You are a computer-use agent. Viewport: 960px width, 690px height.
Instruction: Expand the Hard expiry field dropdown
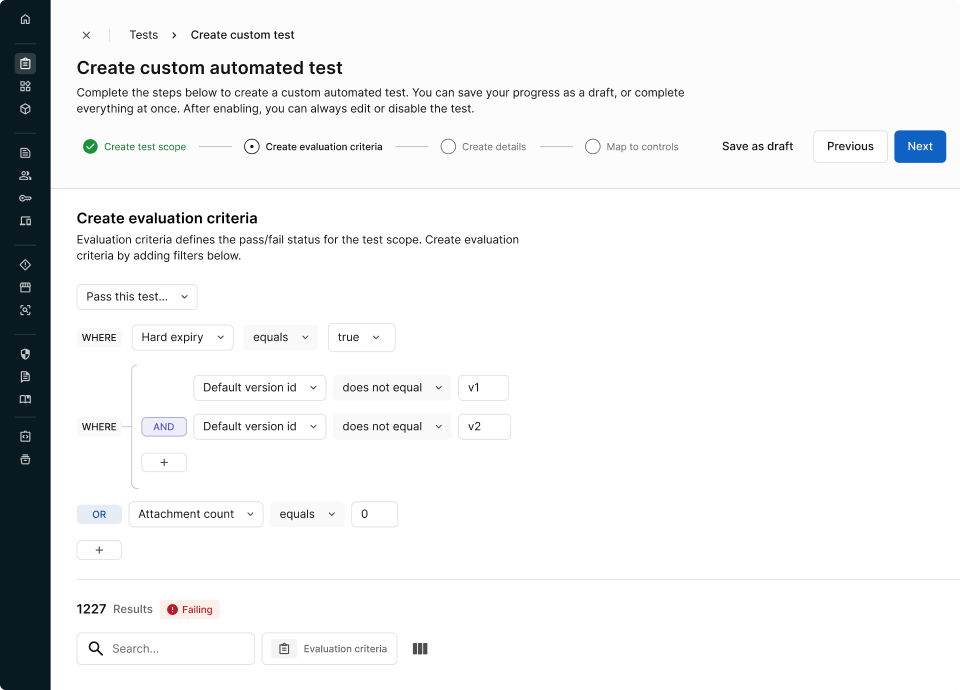coord(182,338)
